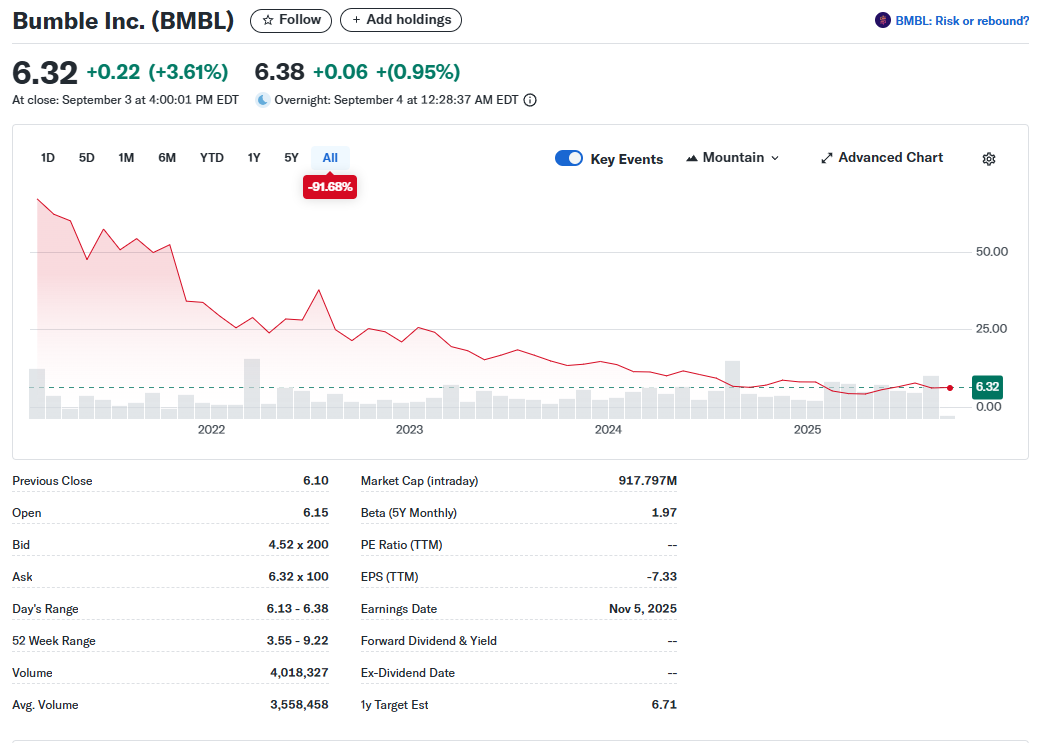Click the BMBL Risk or rebound avatar icon

883,21
